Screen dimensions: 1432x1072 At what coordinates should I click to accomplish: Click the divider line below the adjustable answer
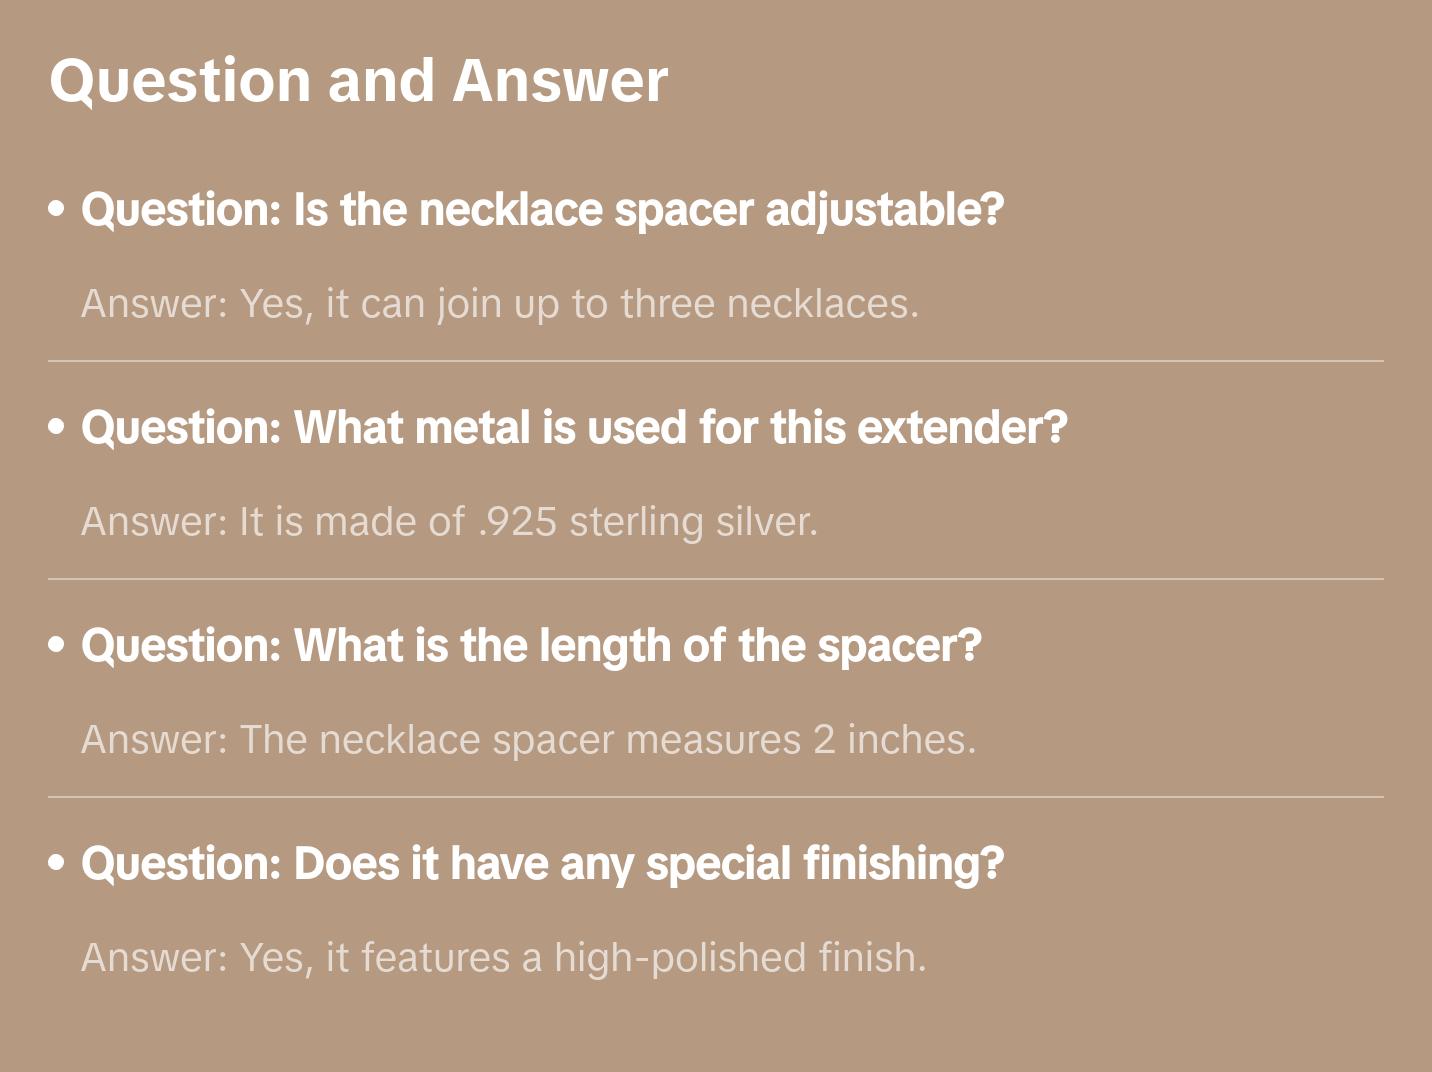coord(715,361)
